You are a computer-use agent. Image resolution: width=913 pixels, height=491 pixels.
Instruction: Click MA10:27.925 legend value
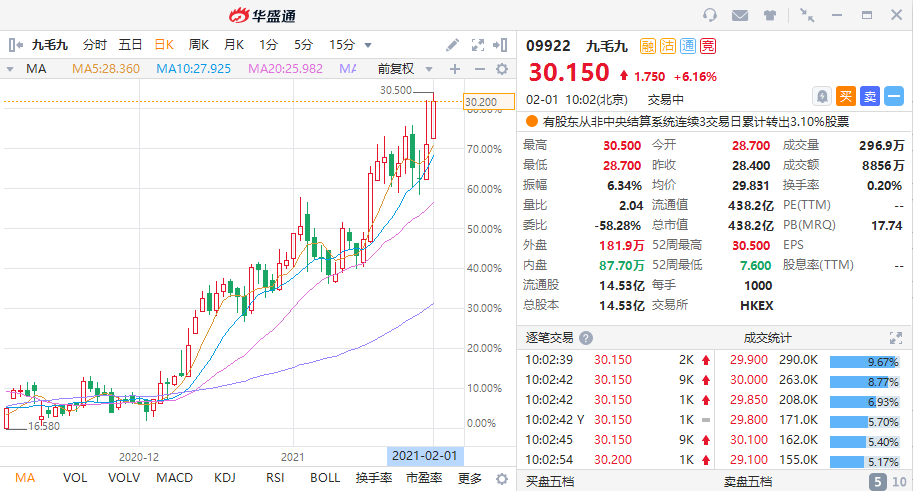[x=193, y=69]
